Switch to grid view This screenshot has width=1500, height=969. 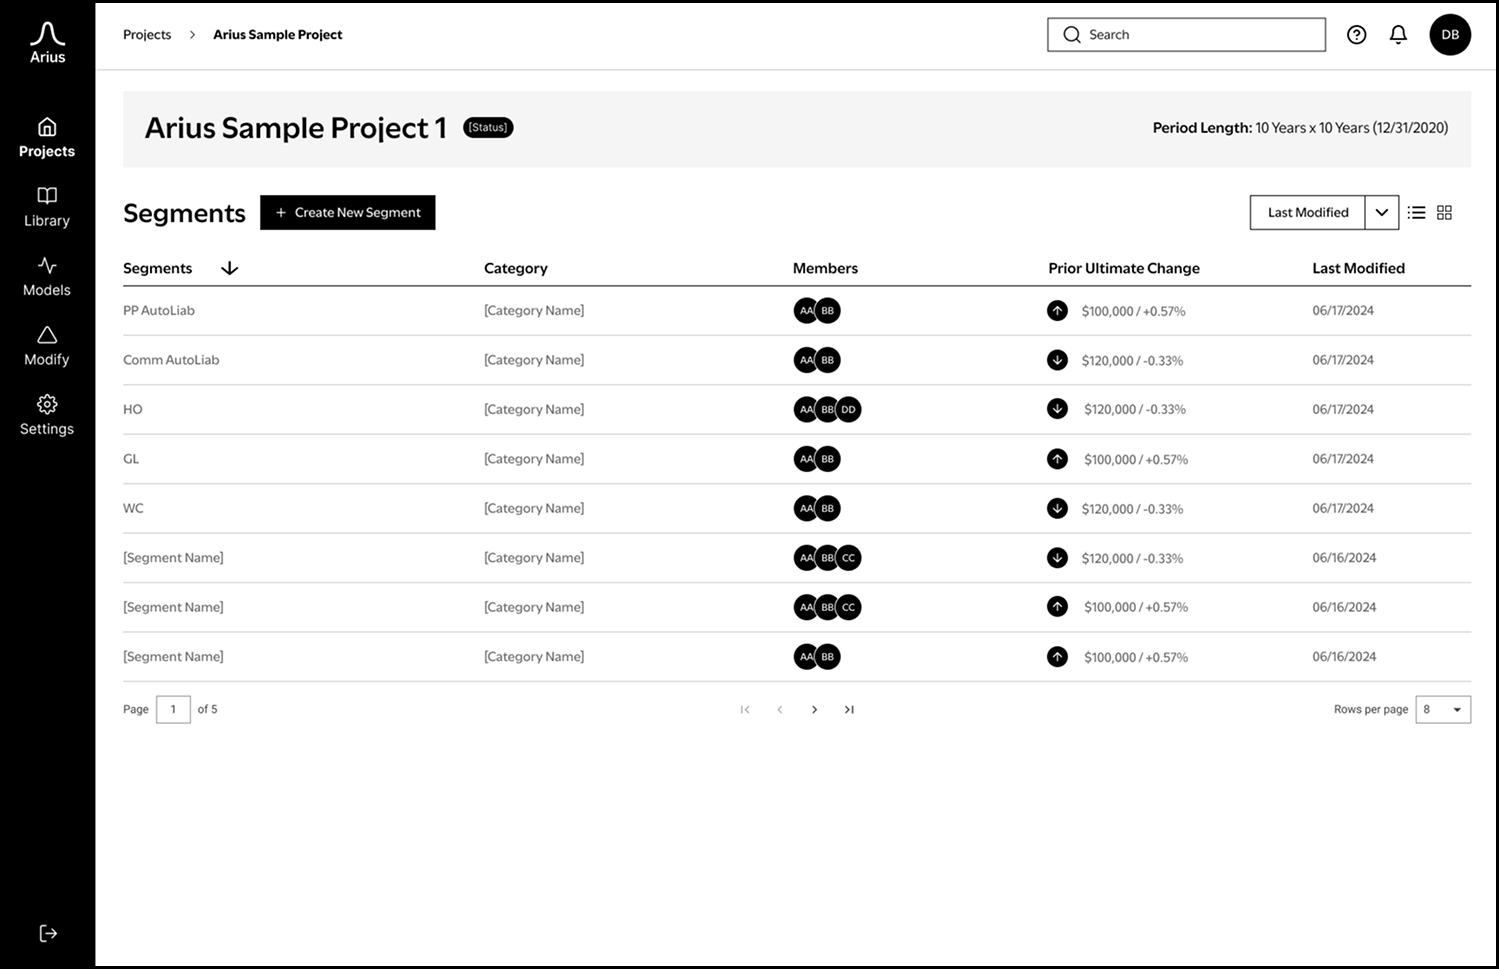coord(1444,212)
